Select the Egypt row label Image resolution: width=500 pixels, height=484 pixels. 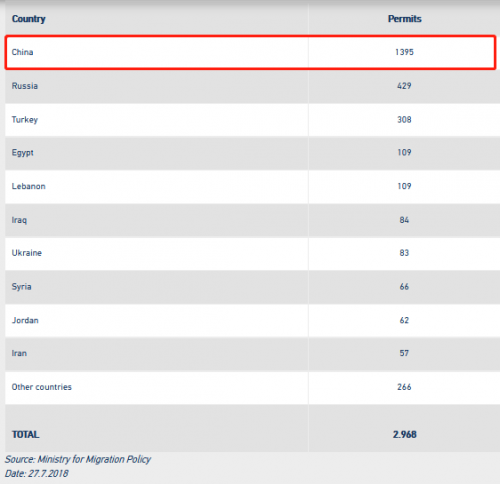(x=23, y=153)
